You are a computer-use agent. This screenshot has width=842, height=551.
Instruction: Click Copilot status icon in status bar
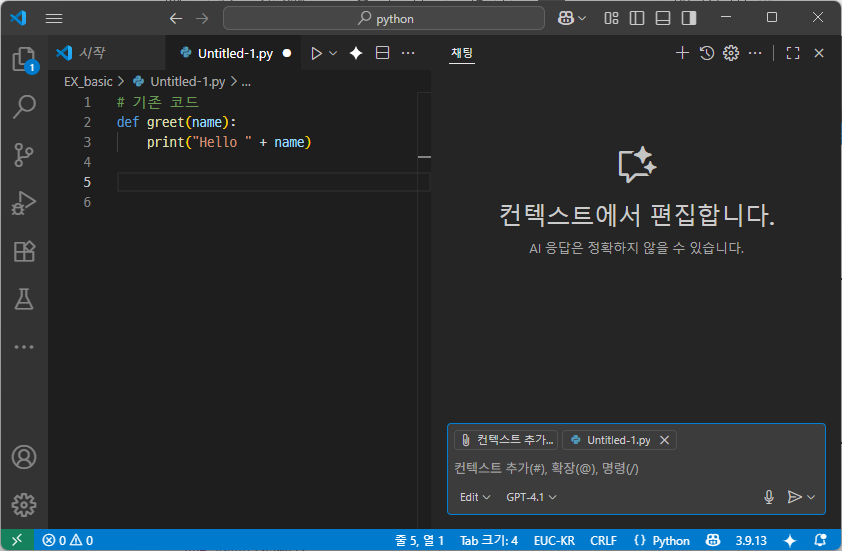click(x=713, y=540)
